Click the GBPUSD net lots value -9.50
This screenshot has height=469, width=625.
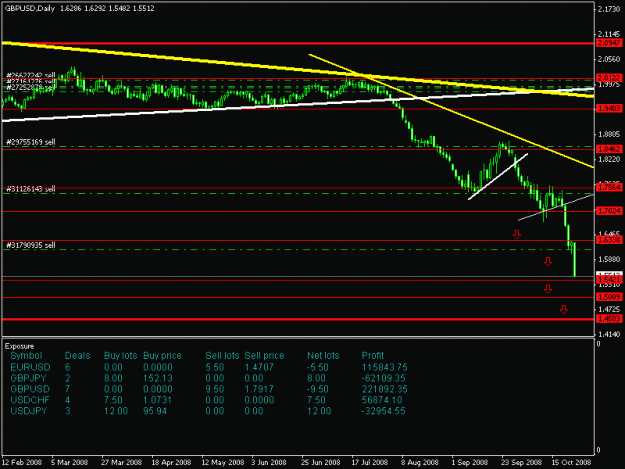pos(318,389)
